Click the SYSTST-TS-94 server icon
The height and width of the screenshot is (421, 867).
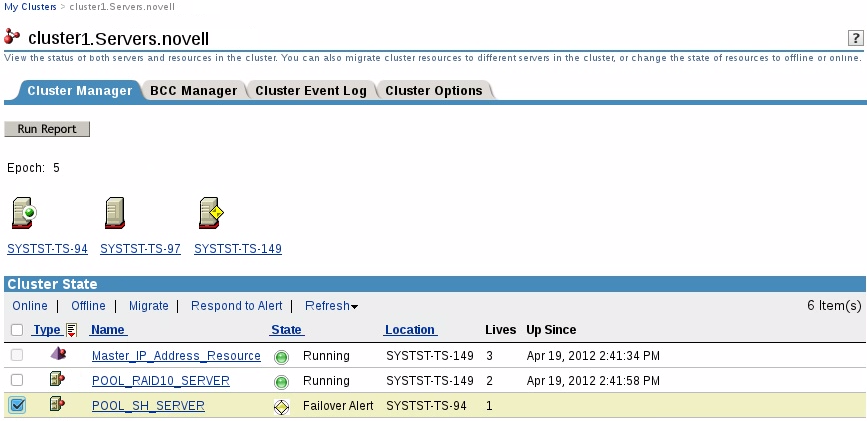pyautogui.click(x=24, y=213)
